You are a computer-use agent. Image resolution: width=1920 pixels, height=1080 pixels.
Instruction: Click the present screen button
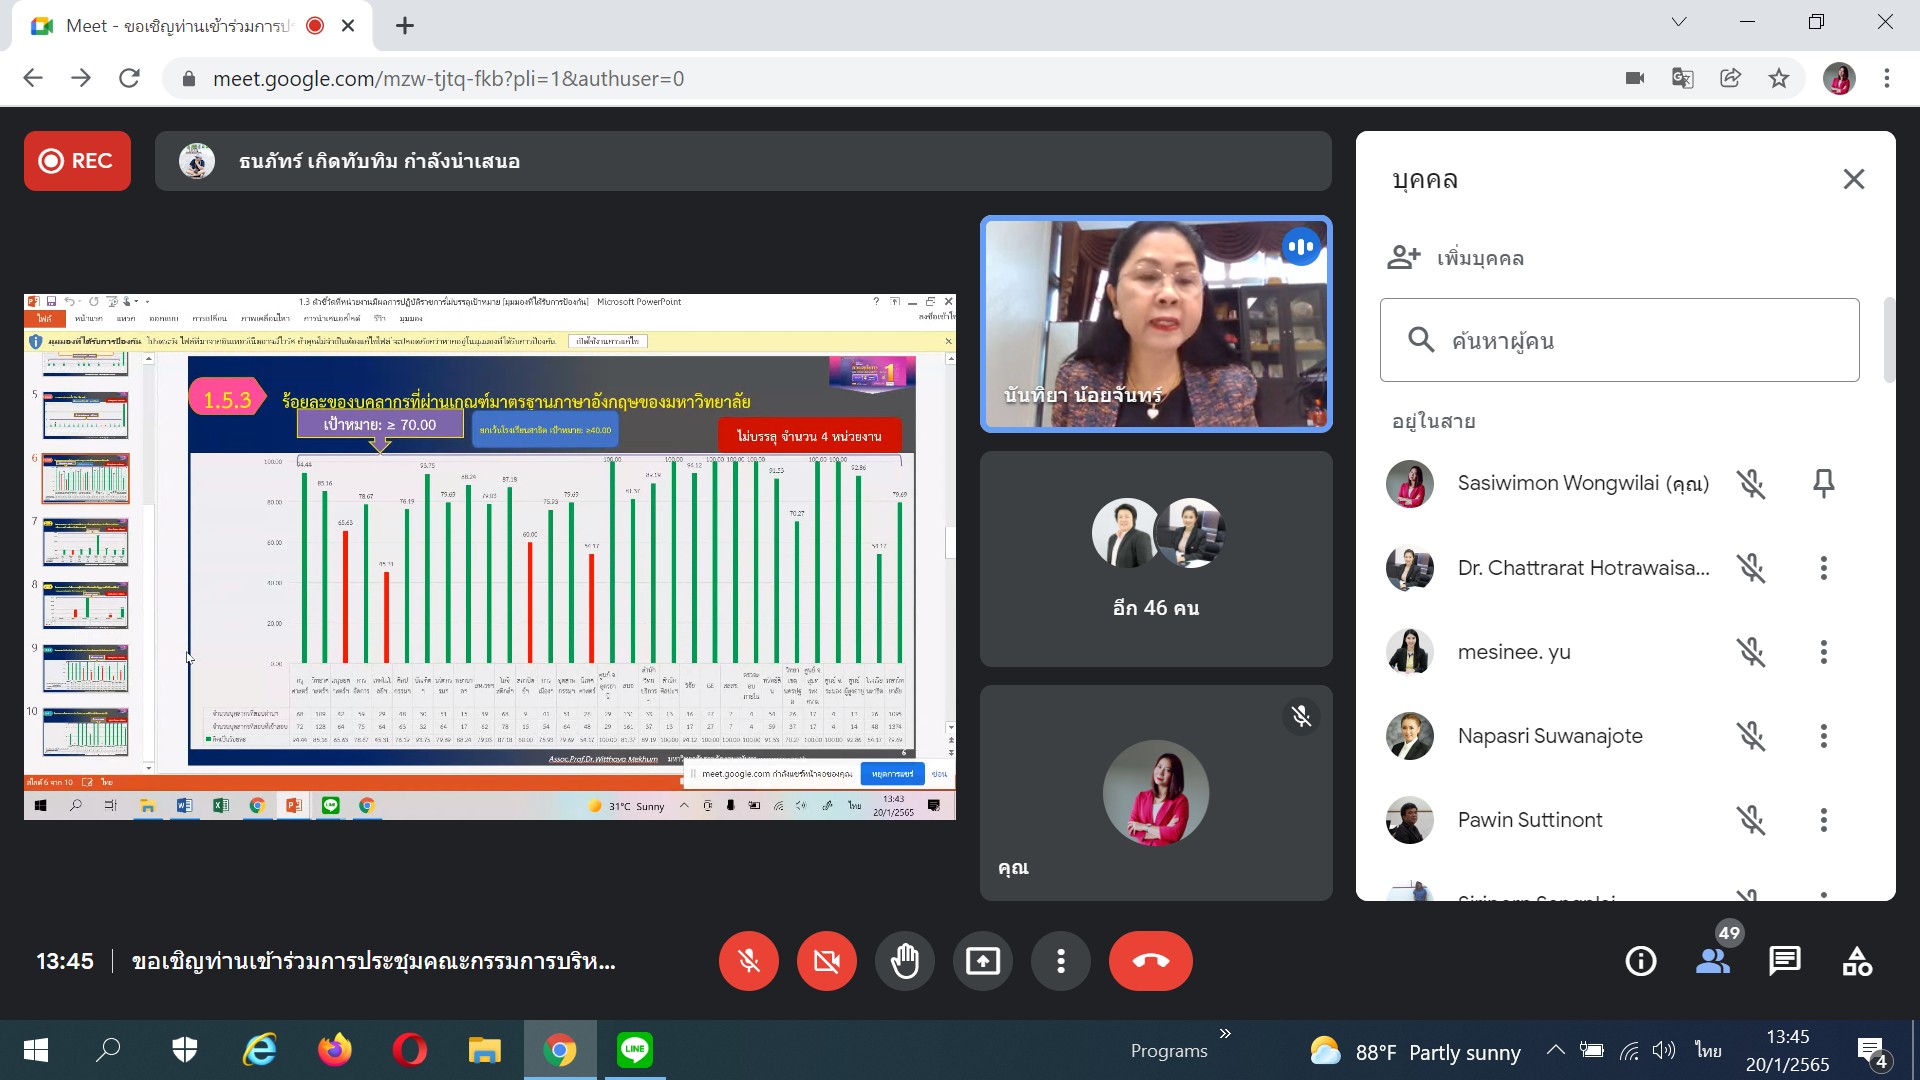click(982, 961)
